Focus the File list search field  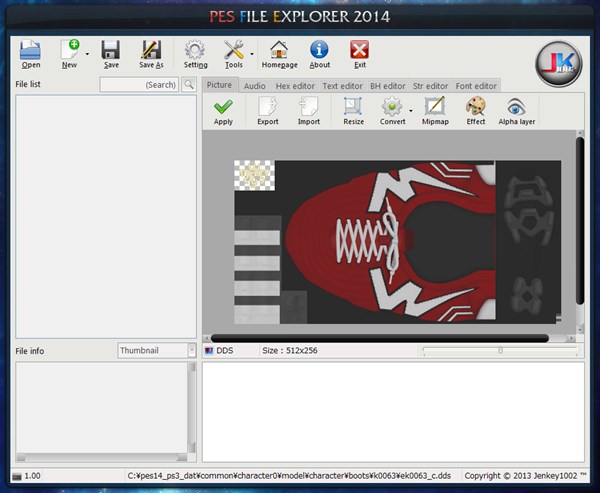point(139,85)
